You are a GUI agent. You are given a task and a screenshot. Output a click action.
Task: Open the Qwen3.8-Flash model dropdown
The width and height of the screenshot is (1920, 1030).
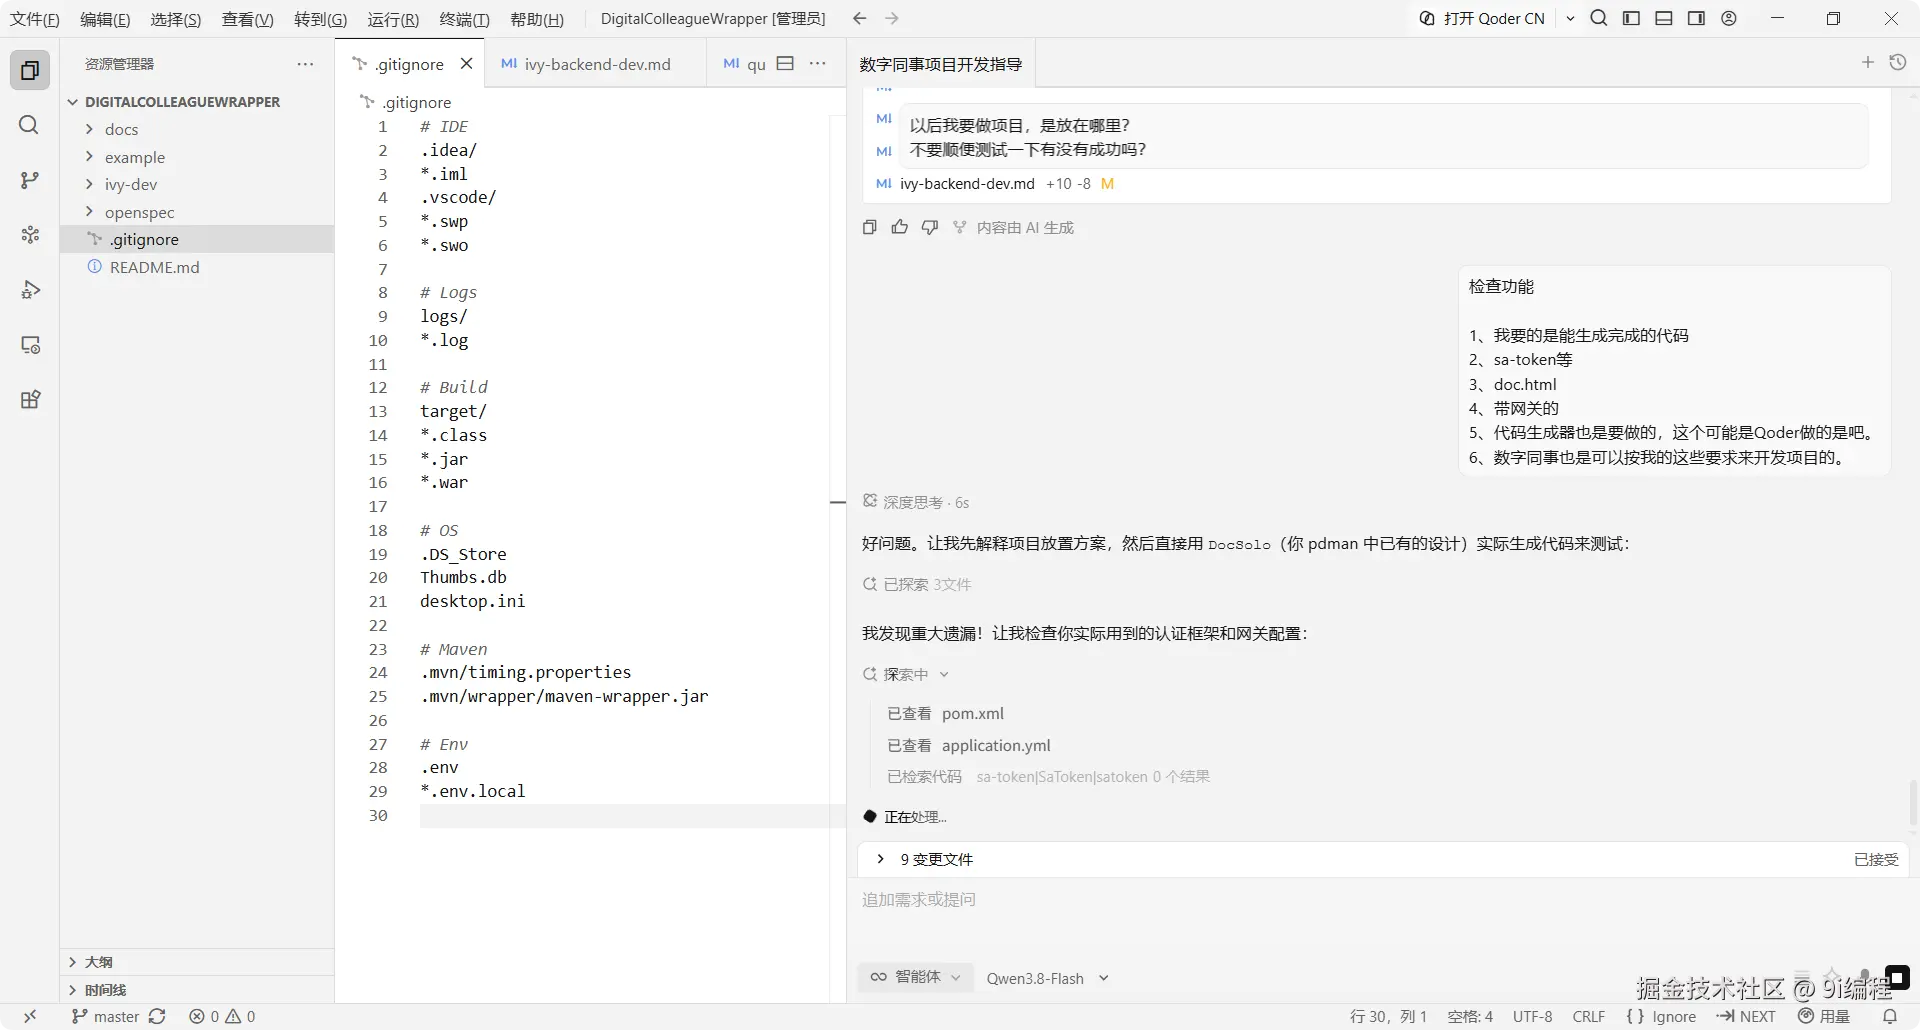pos(1047,978)
